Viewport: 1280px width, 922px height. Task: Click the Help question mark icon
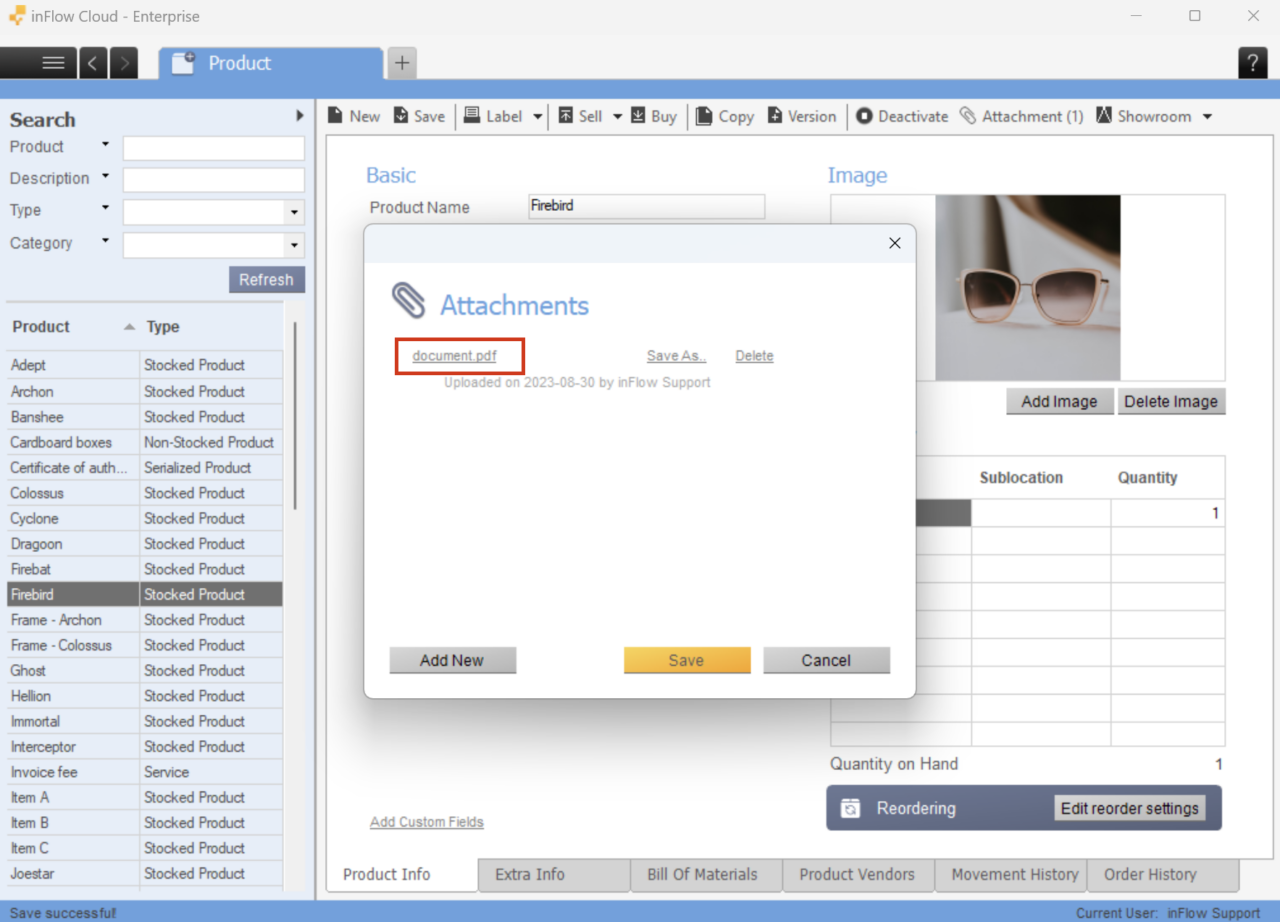tap(1252, 62)
